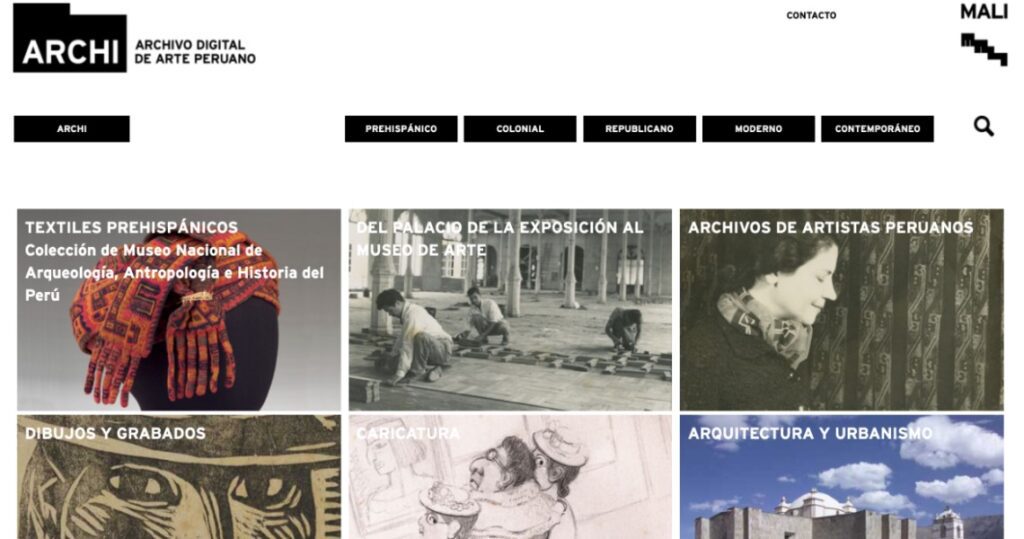Click the MALI text logo
Viewport: 1024px width, 539px height.
984,12
